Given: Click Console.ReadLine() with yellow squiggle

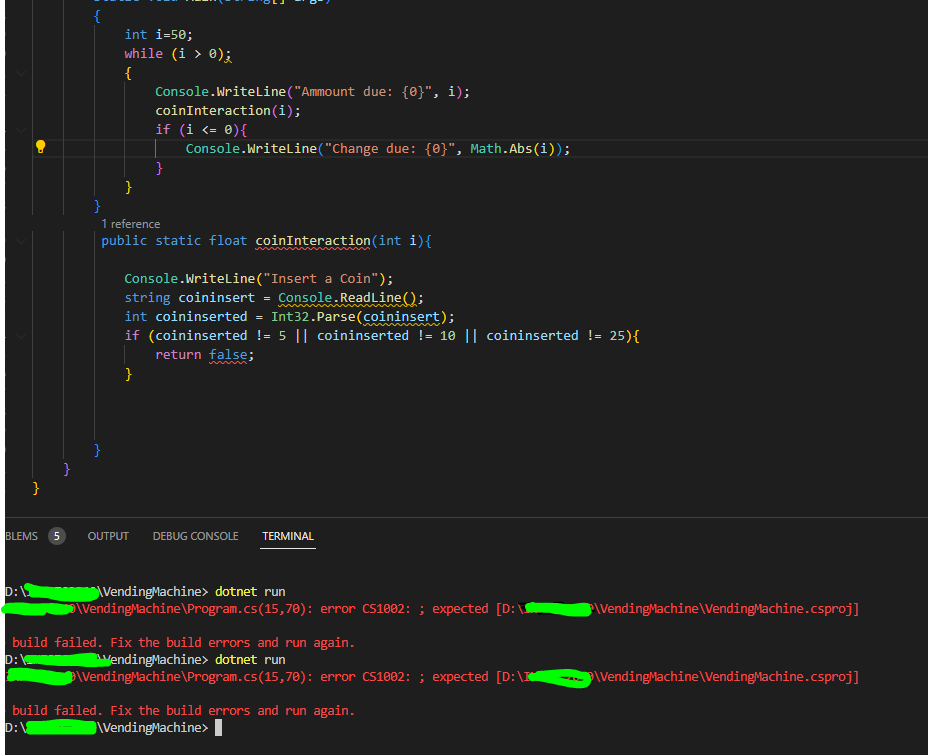Looking at the screenshot, I should tap(347, 298).
